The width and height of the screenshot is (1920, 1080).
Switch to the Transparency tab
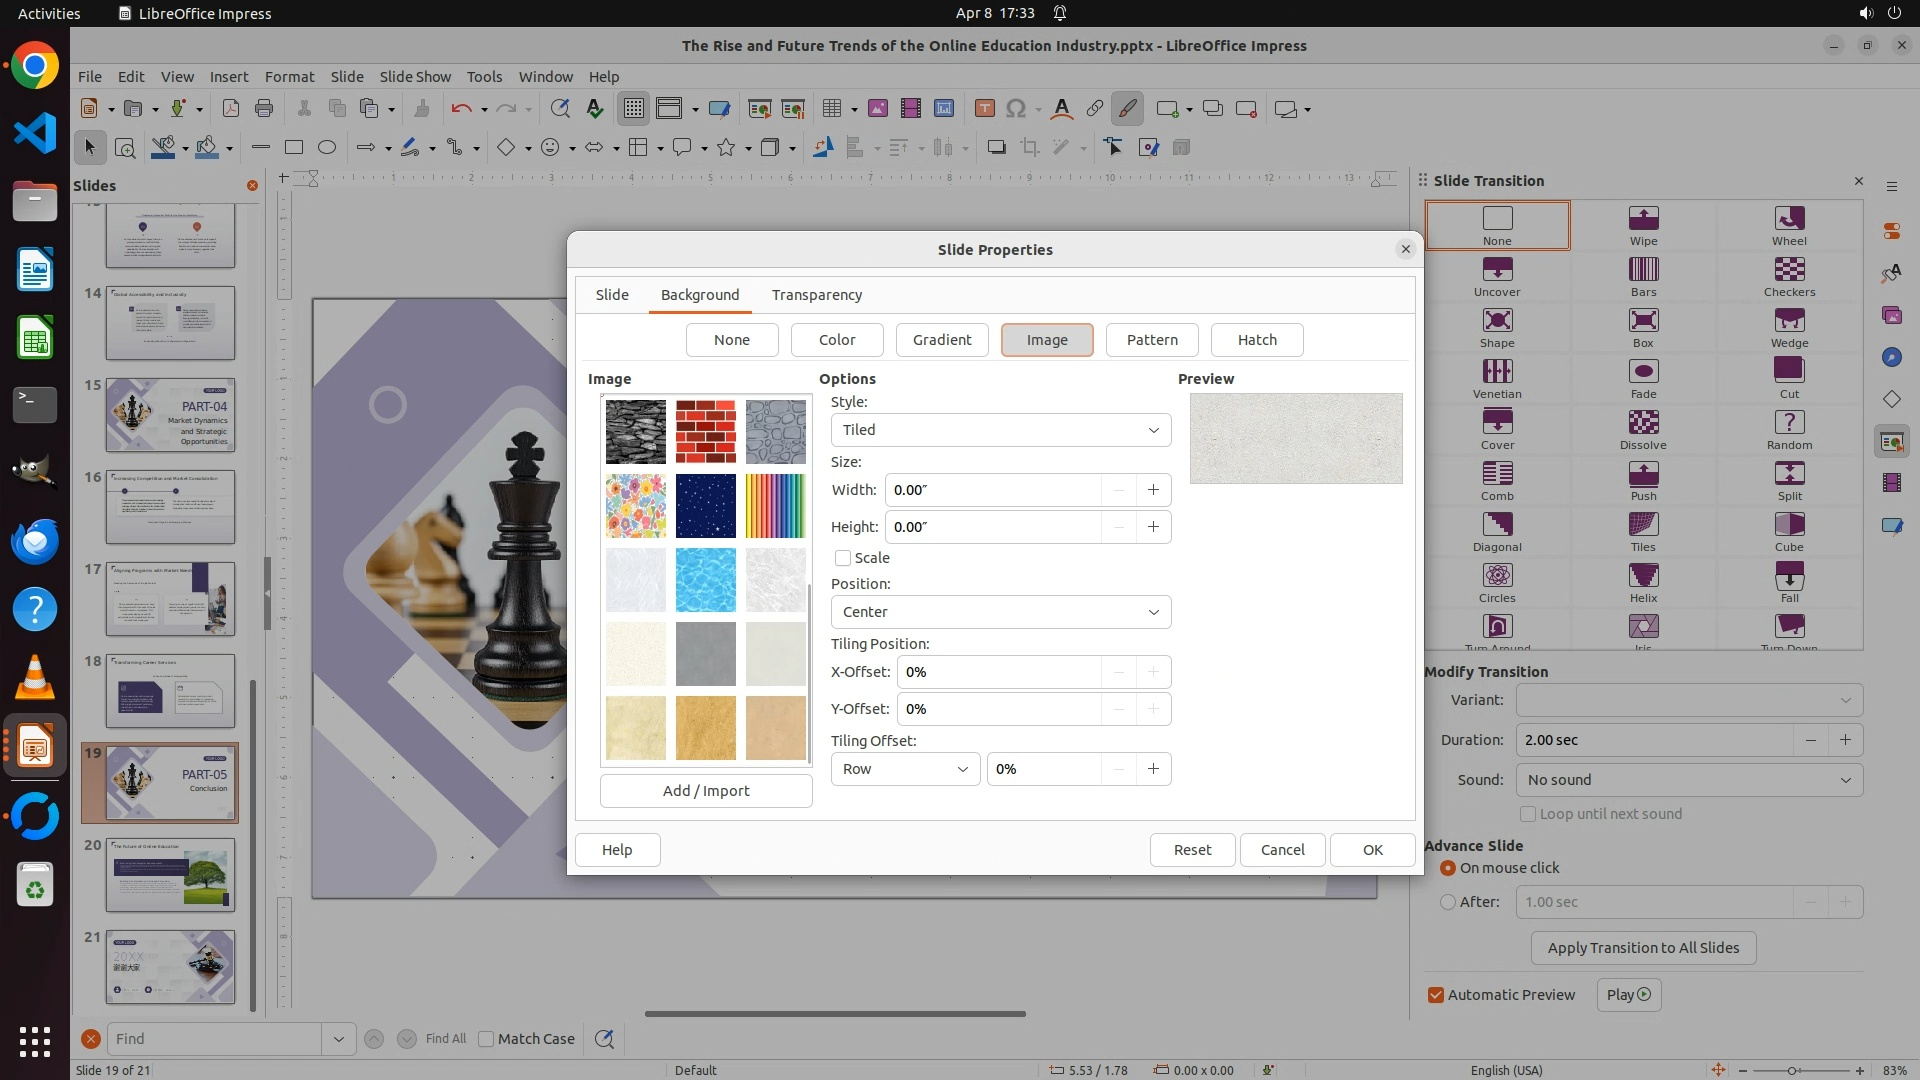816,295
